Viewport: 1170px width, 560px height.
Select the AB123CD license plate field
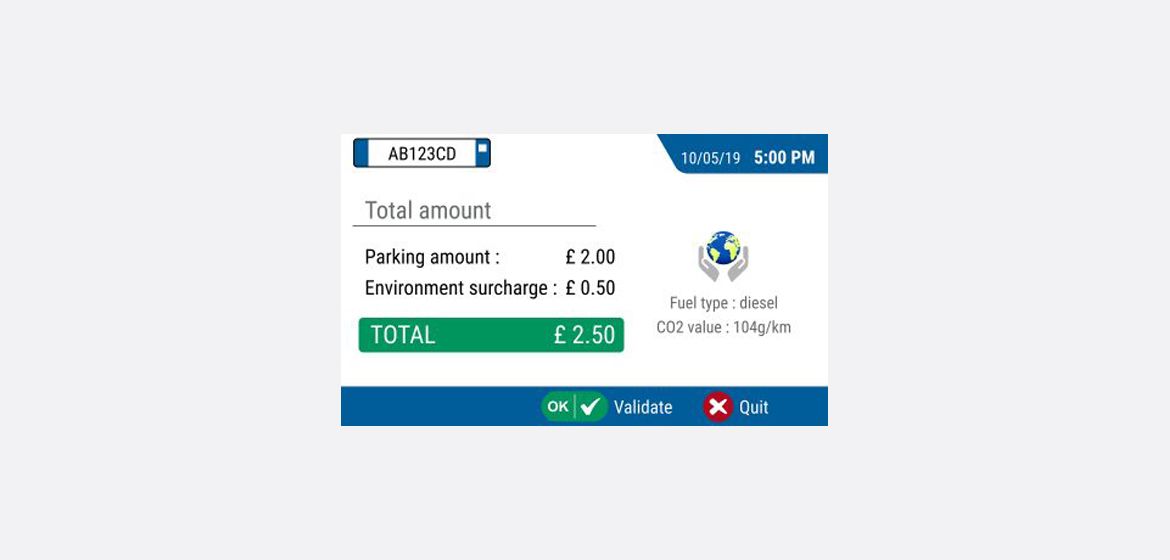coord(422,153)
